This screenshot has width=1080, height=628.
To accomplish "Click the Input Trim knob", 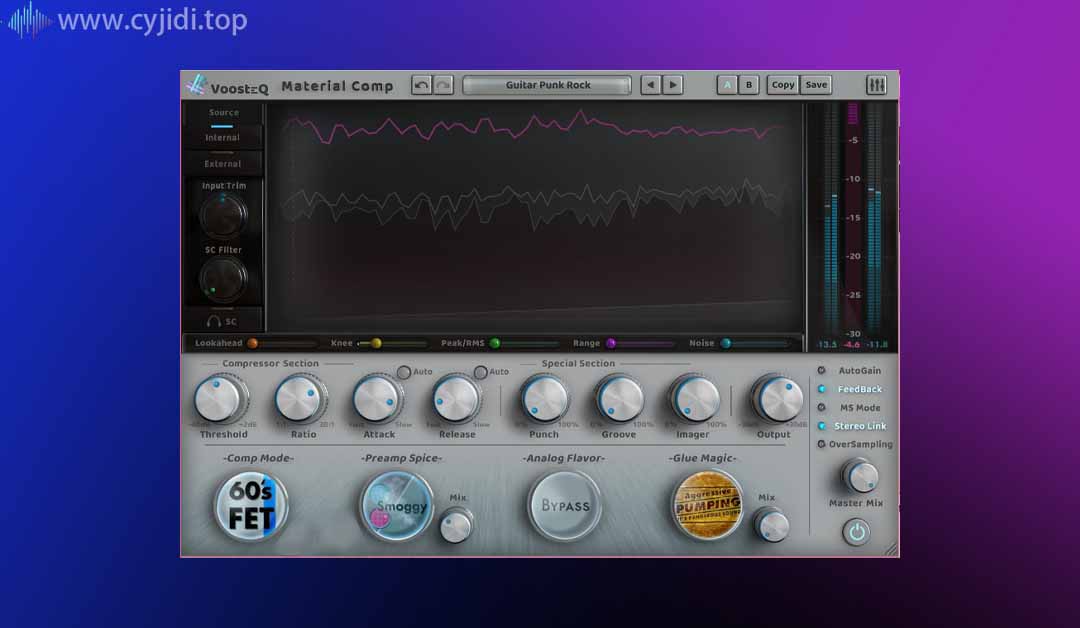I will tap(223, 216).
